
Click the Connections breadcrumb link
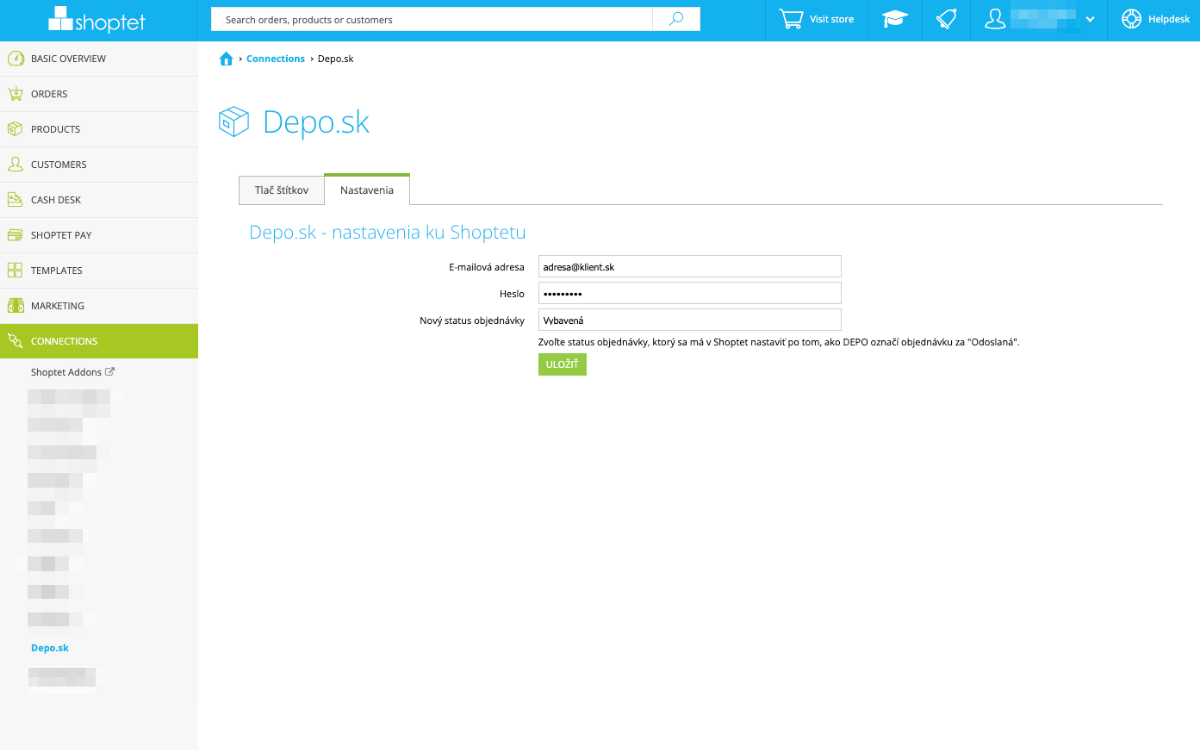[x=275, y=59]
